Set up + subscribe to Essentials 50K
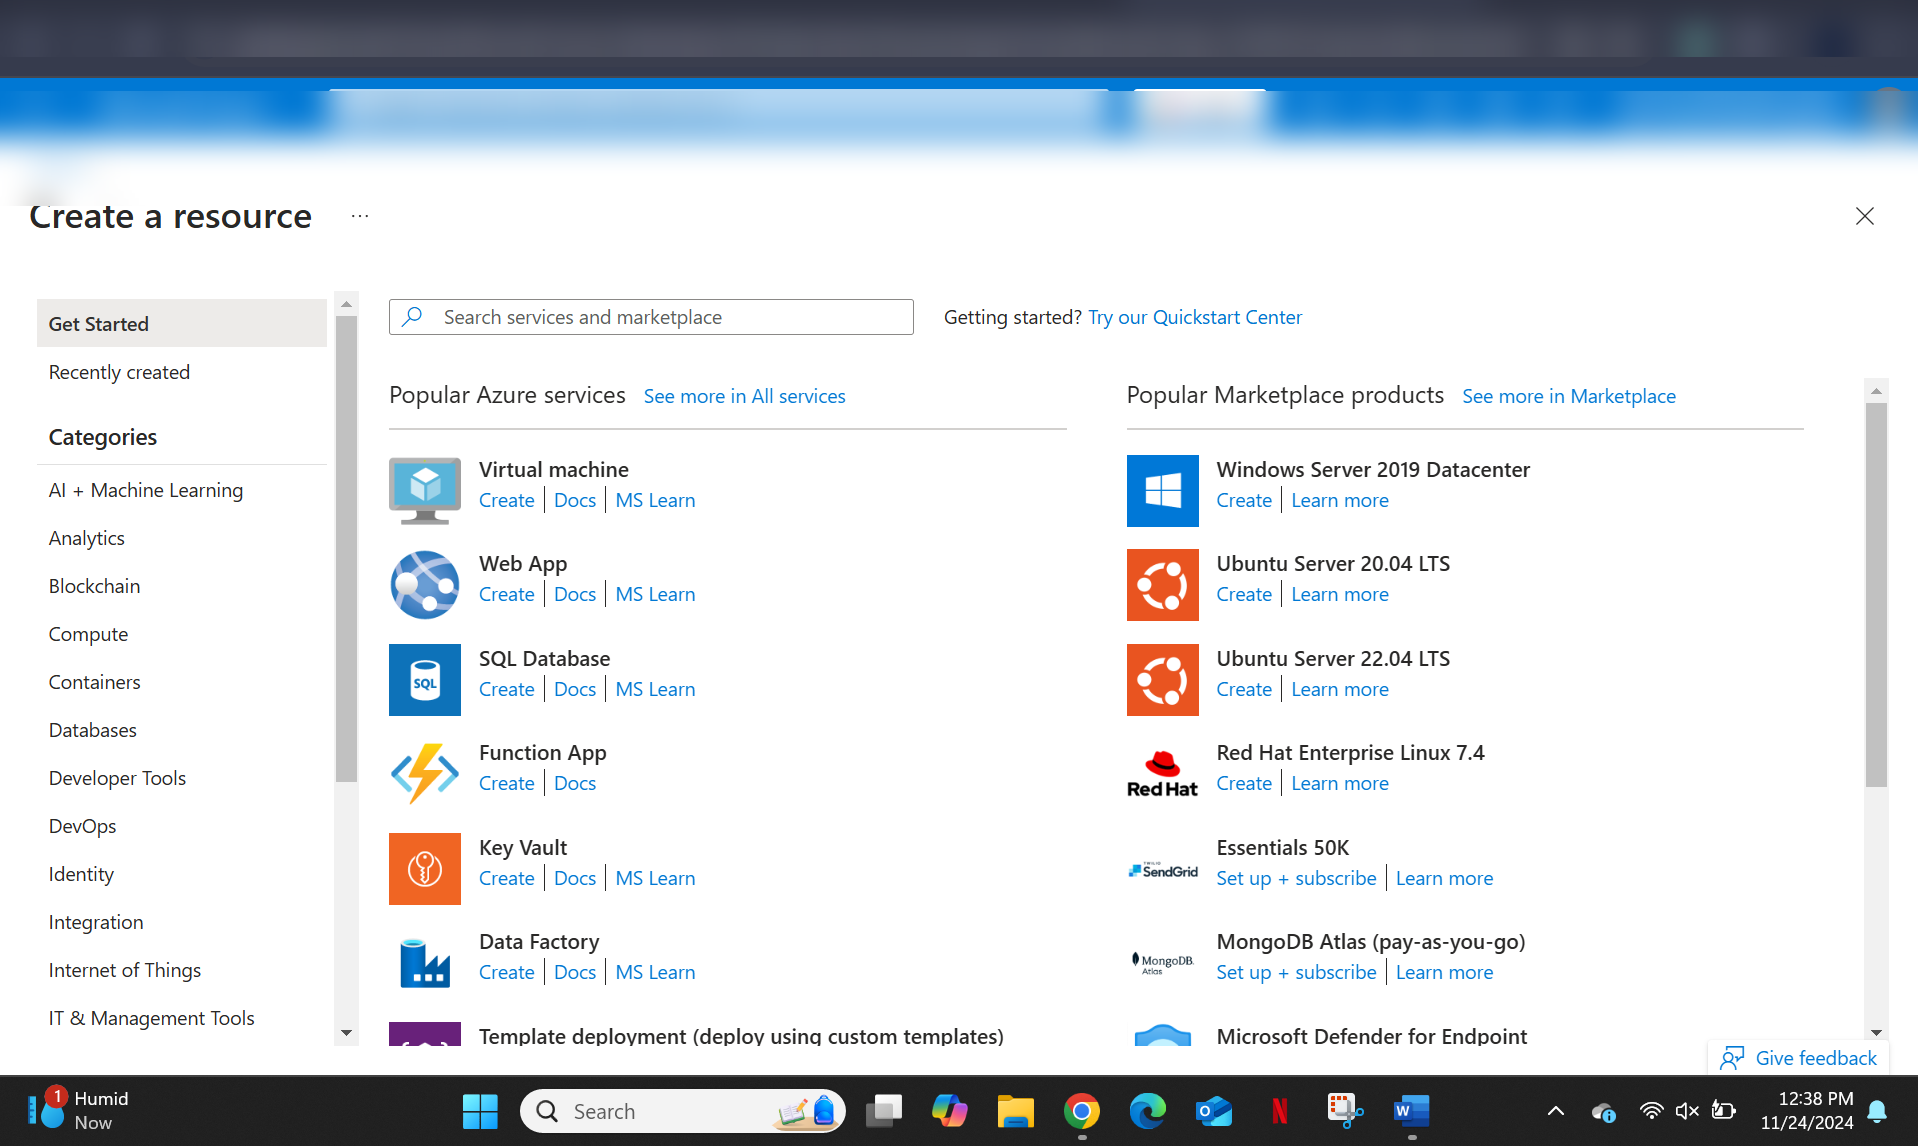 (1296, 878)
